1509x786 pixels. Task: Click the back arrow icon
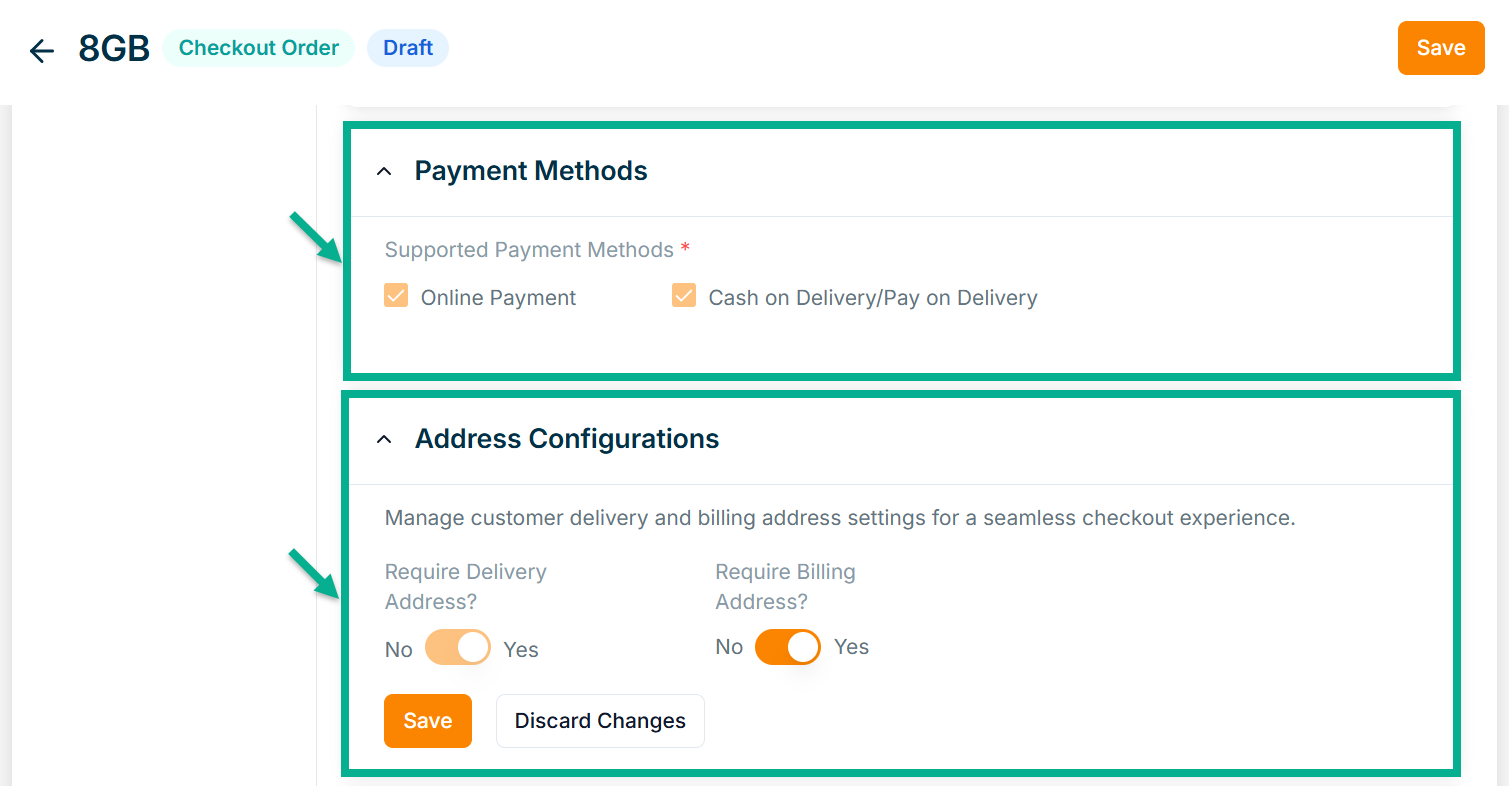click(x=41, y=50)
